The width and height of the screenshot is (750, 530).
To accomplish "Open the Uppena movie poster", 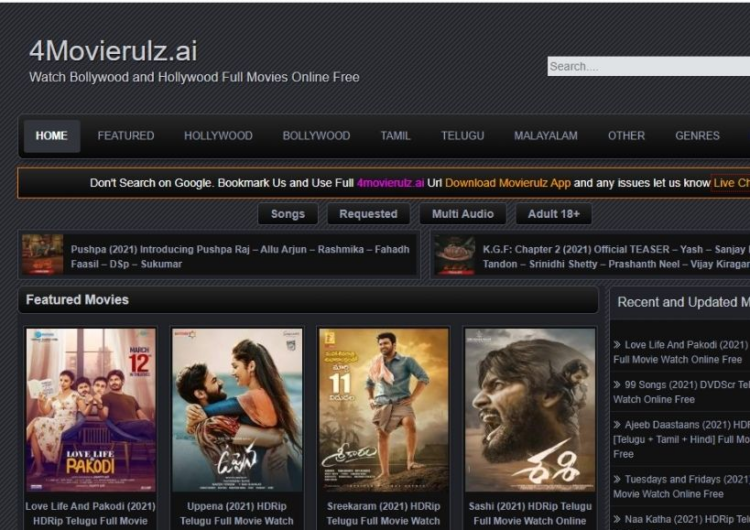I will (237, 410).
